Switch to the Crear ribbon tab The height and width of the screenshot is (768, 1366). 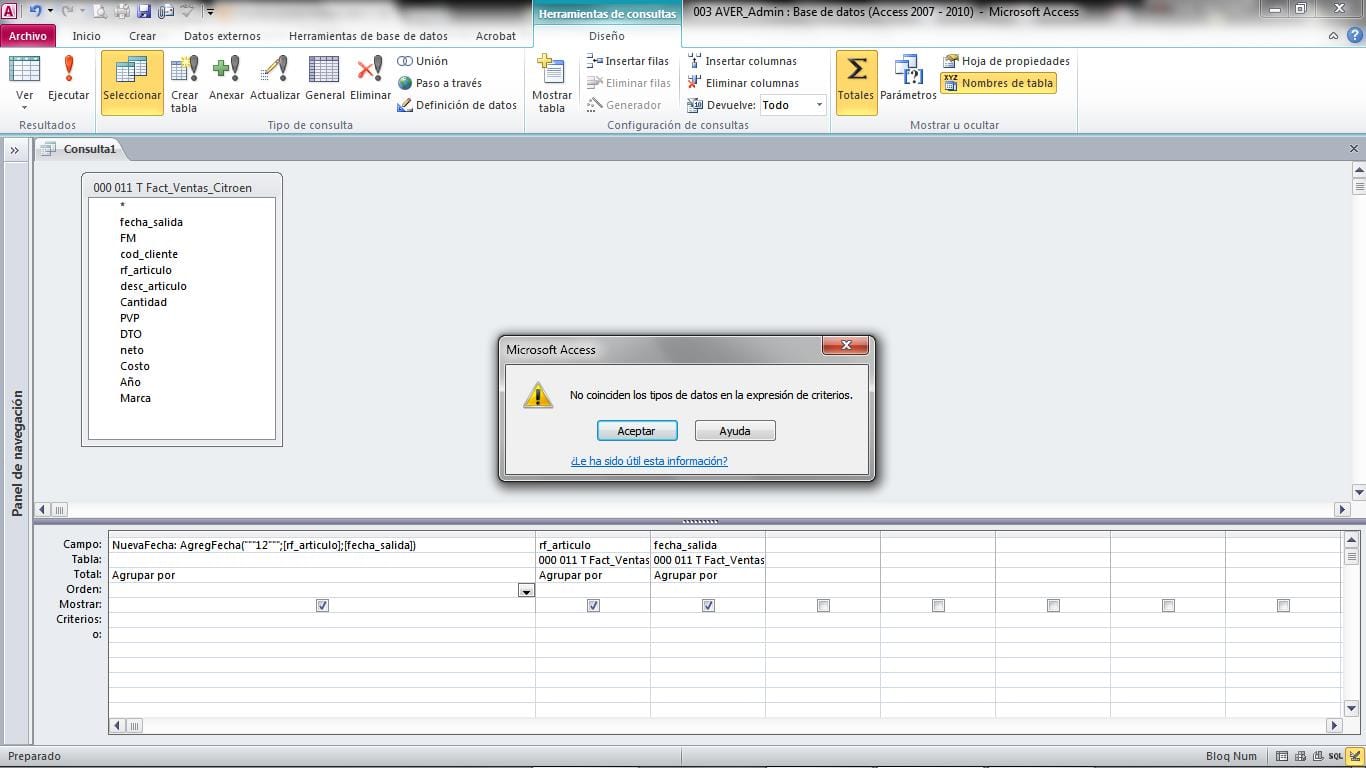142,35
